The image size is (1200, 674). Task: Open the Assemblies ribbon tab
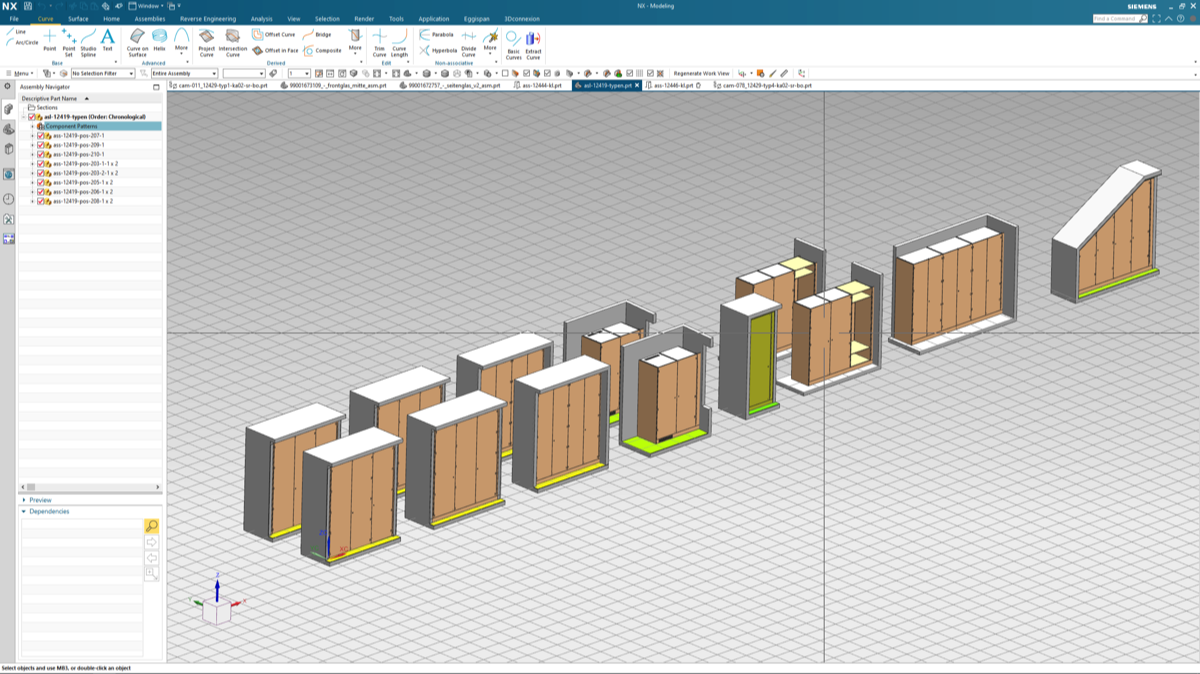click(x=150, y=19)
